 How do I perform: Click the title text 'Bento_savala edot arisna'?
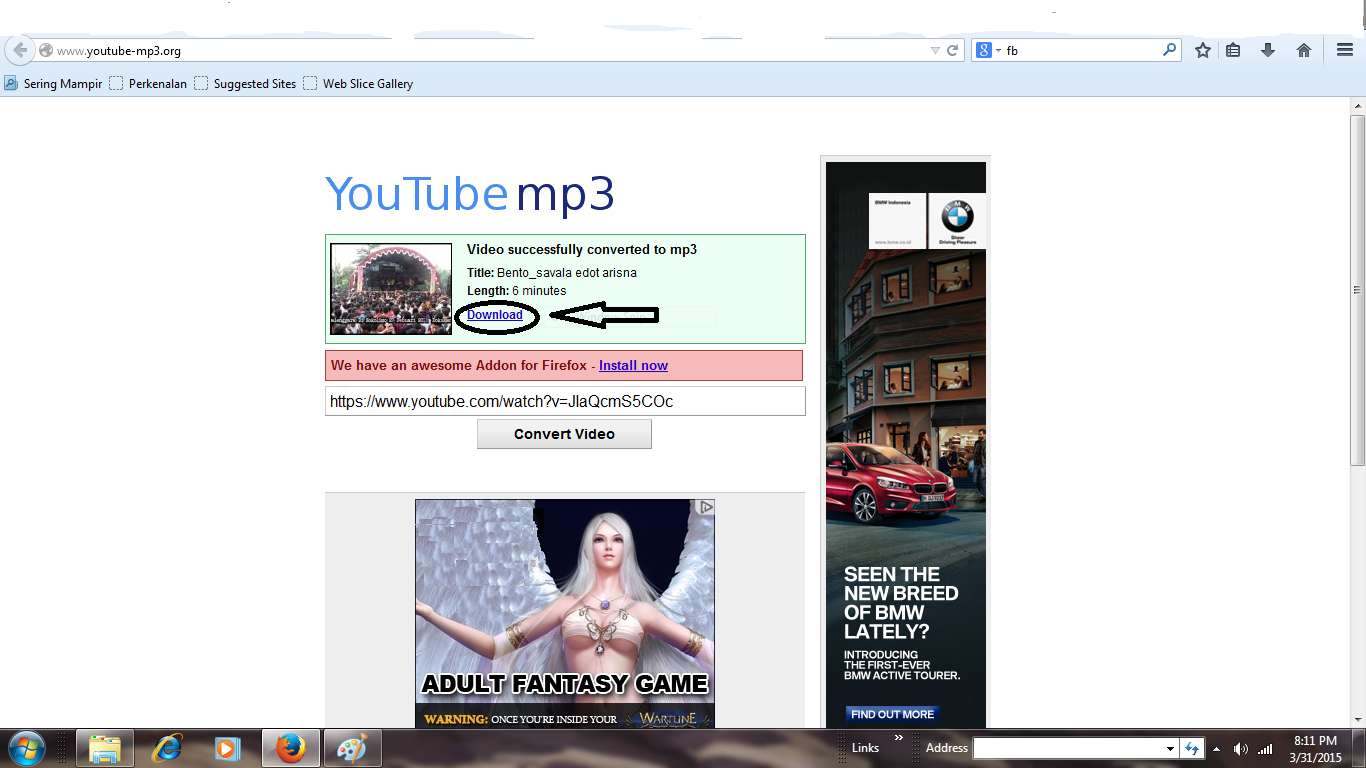point(567,273)
